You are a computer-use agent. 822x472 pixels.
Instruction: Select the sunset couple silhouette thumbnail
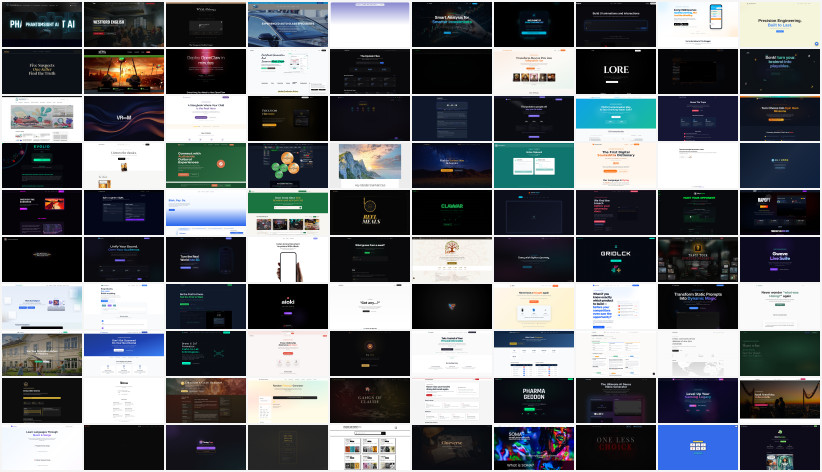point(780,401)
